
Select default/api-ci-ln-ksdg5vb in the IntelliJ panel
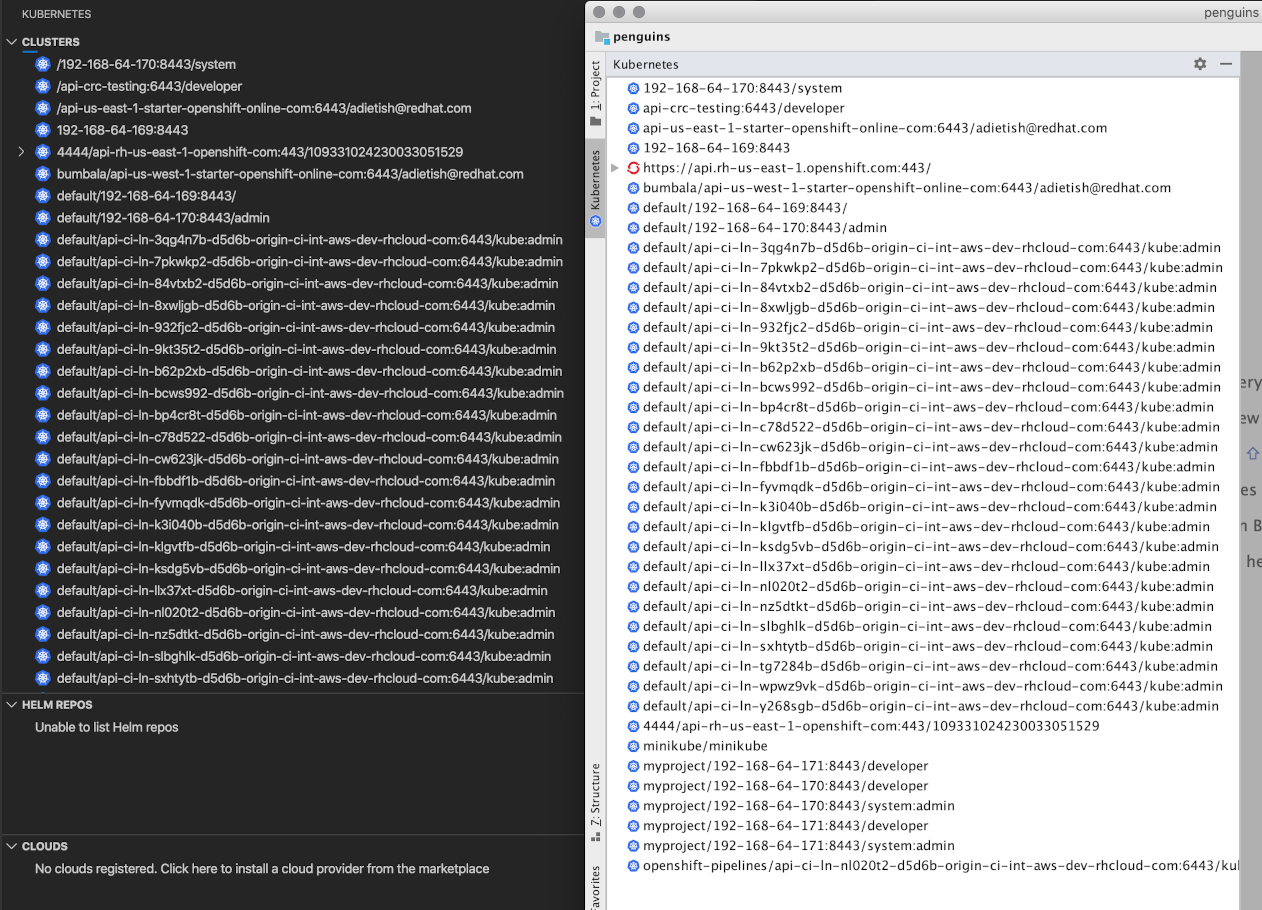(x=930, y=547)
